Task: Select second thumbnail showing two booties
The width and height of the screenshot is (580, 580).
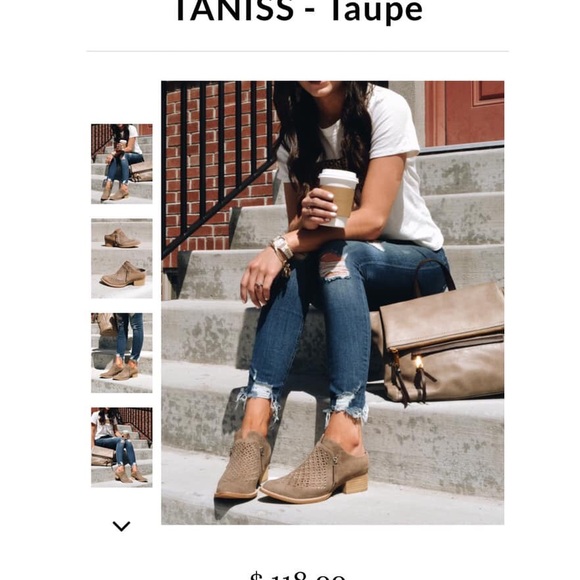Action: 122,258
